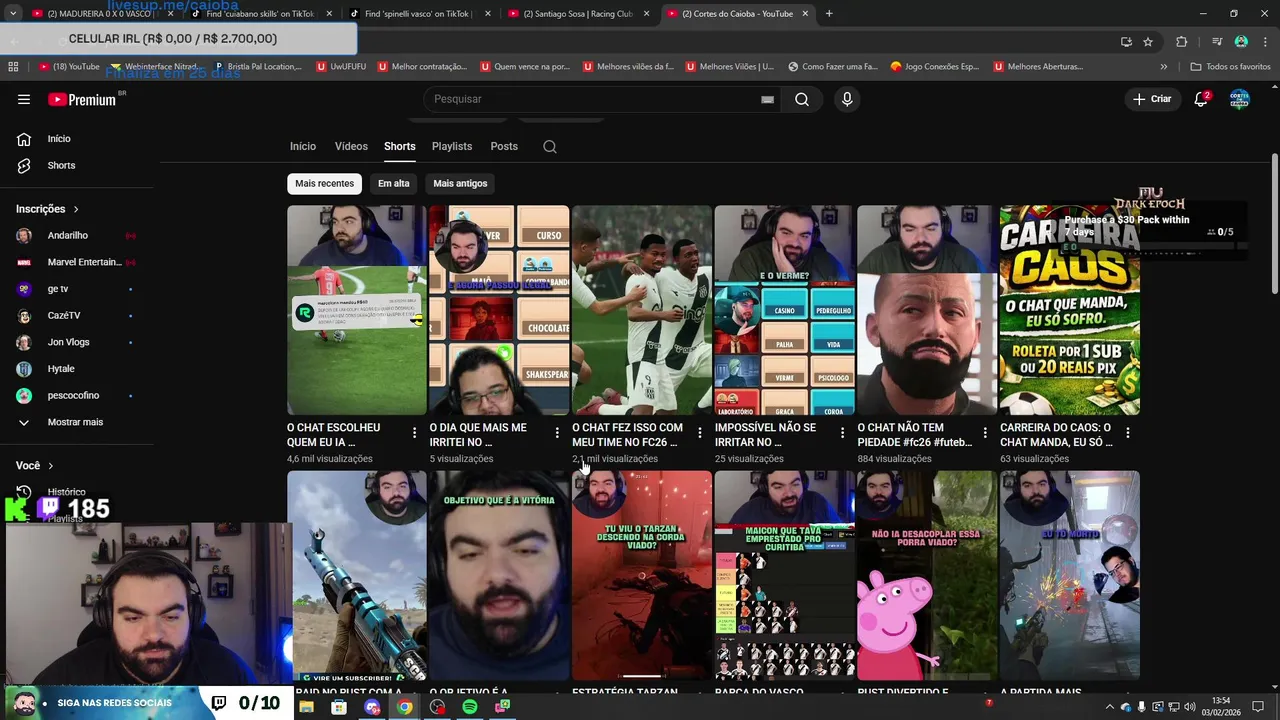The width and height of the screenshot is (1280, 720).
Task: Switch to the channel Shorts tab
Action: pyautogui.click(x=400, y=146)
